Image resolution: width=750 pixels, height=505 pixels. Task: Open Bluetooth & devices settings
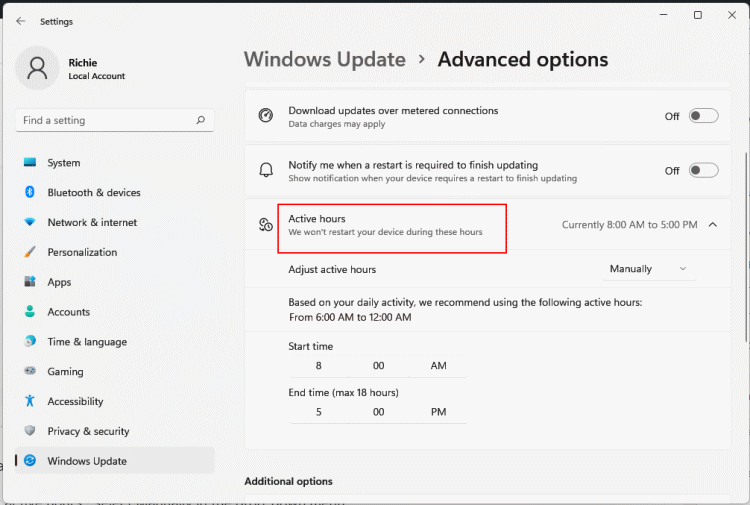click(x=115, y=192)
